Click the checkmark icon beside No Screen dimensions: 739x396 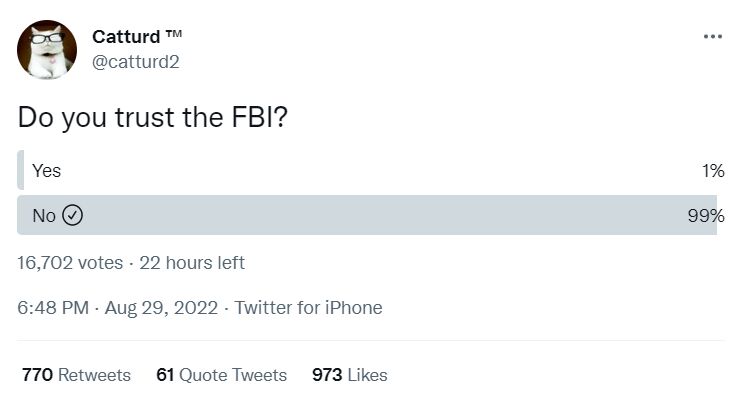[x=73, y=215]
